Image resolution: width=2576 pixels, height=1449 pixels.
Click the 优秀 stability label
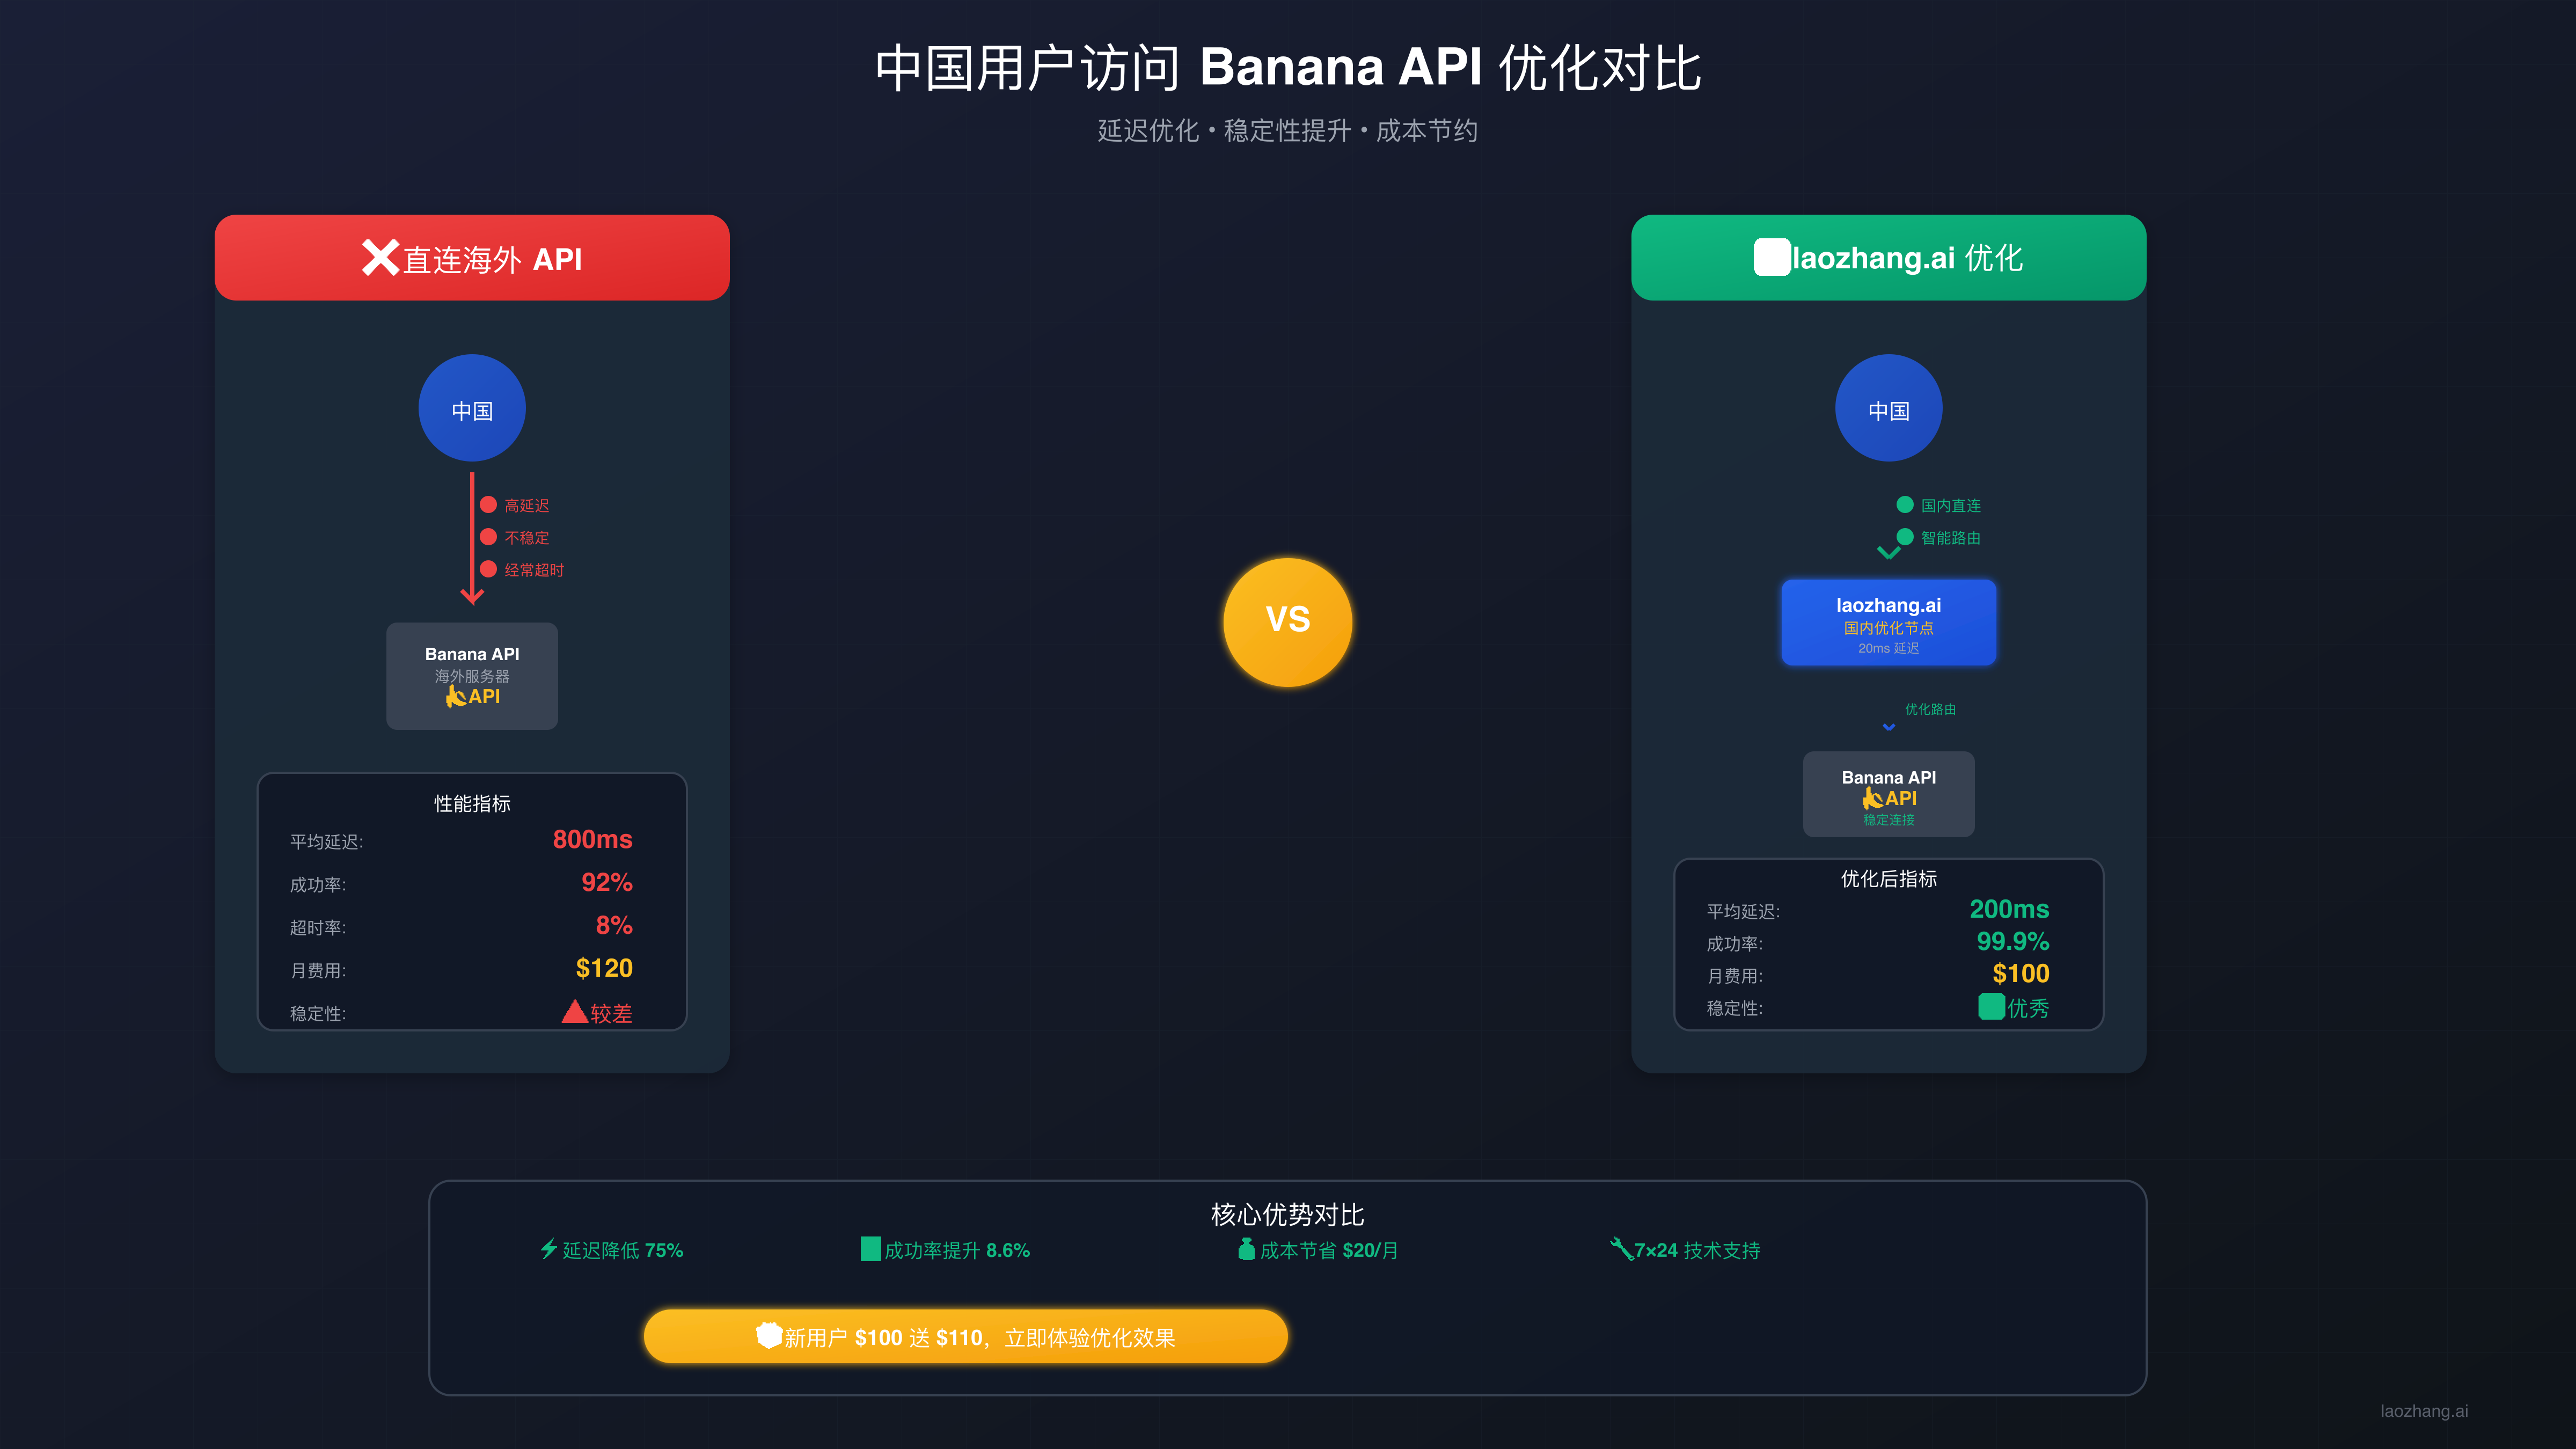[2028, 1008]
